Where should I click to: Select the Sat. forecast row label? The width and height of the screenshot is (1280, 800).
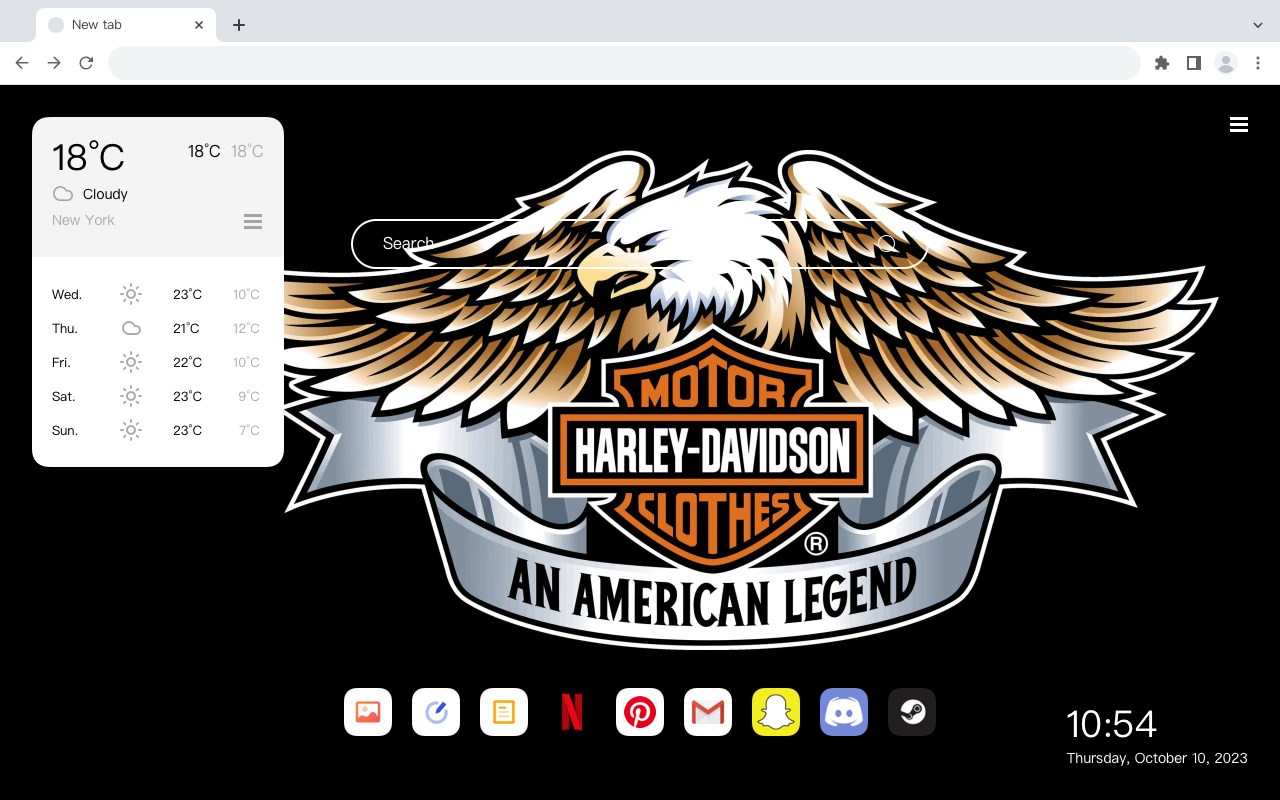point(64,396)
